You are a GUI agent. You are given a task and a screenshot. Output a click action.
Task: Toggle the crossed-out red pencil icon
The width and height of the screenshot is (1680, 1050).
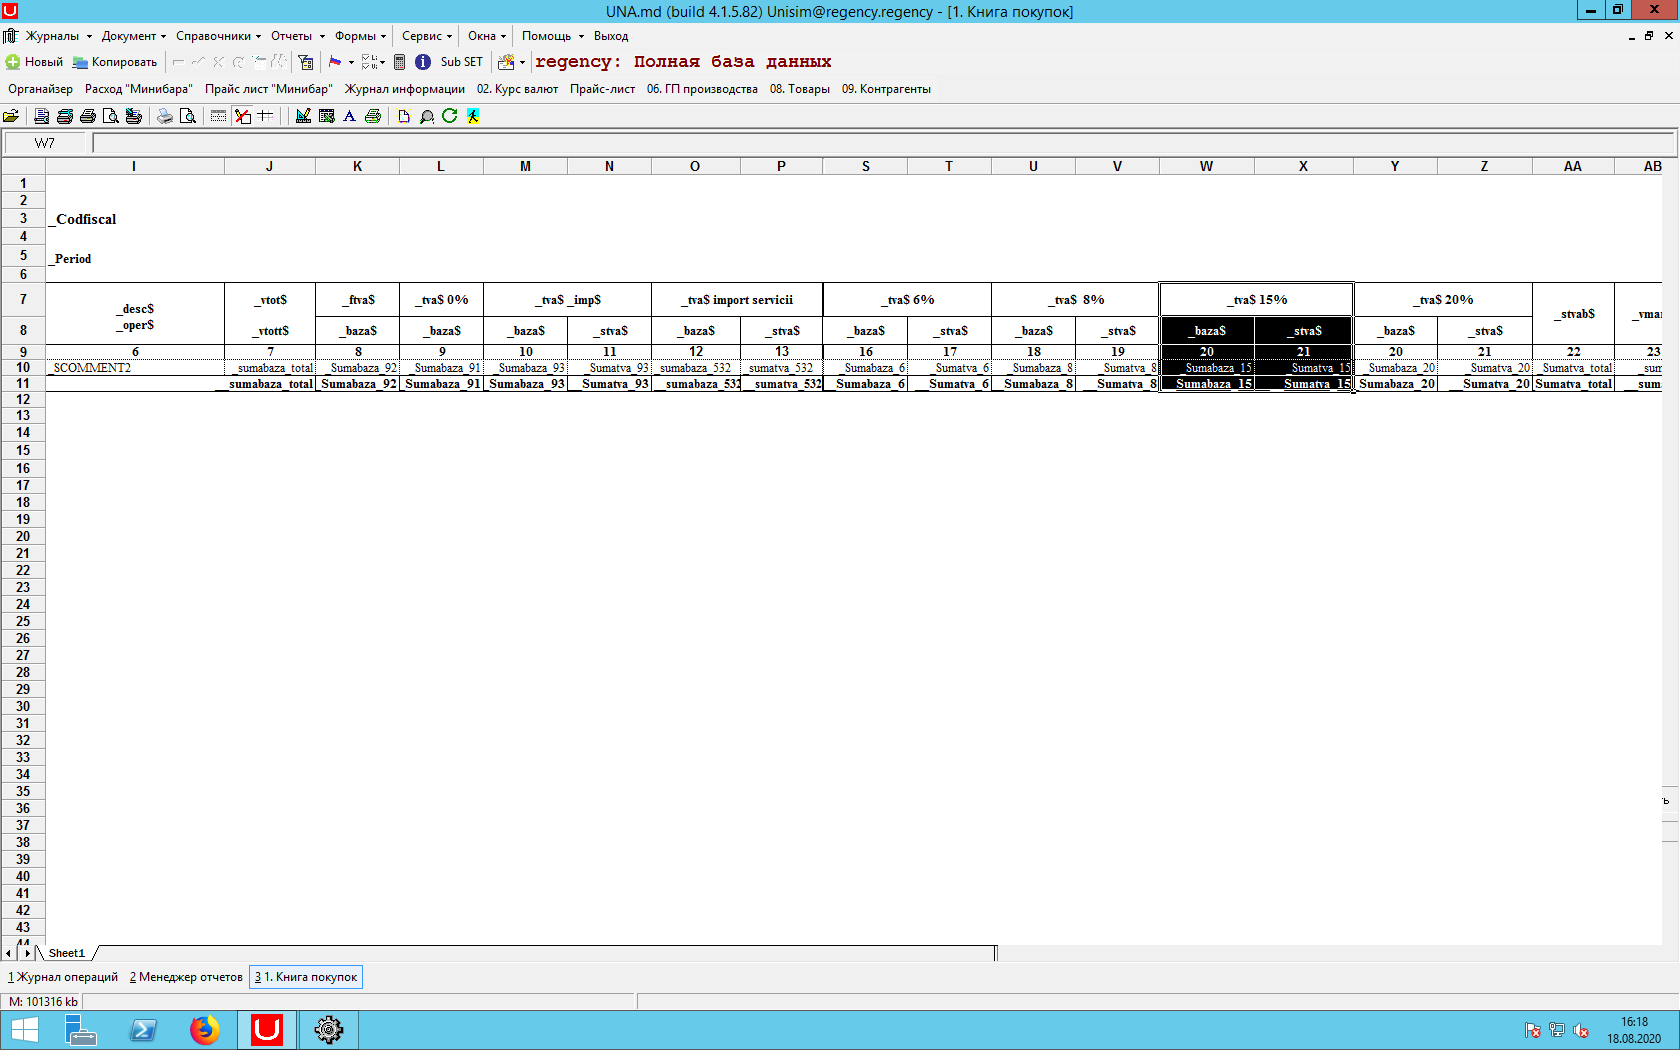(243, 116)
